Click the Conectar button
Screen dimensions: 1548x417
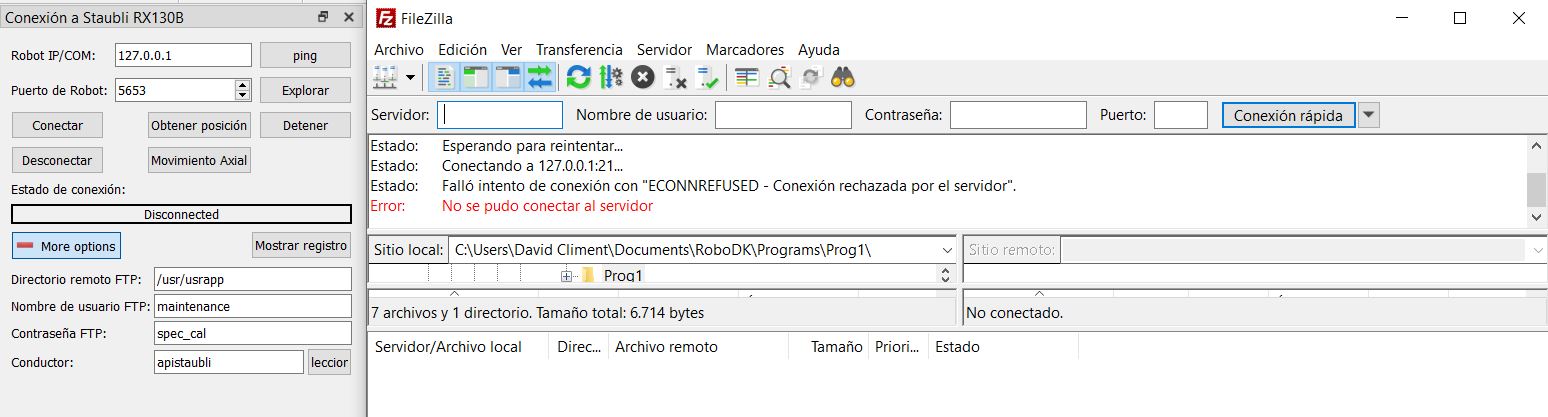(x=57, y=125)
